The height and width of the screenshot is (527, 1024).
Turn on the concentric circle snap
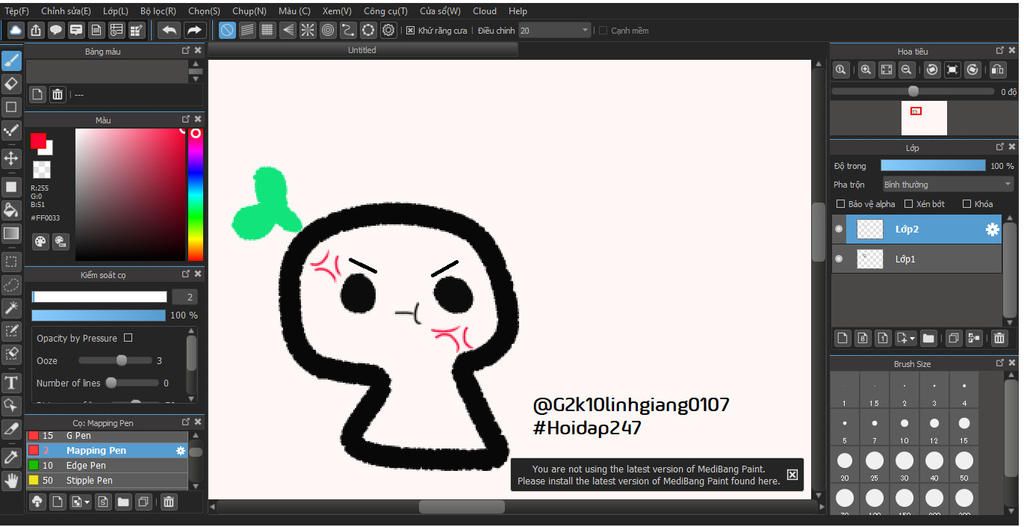tap(328, 30)
